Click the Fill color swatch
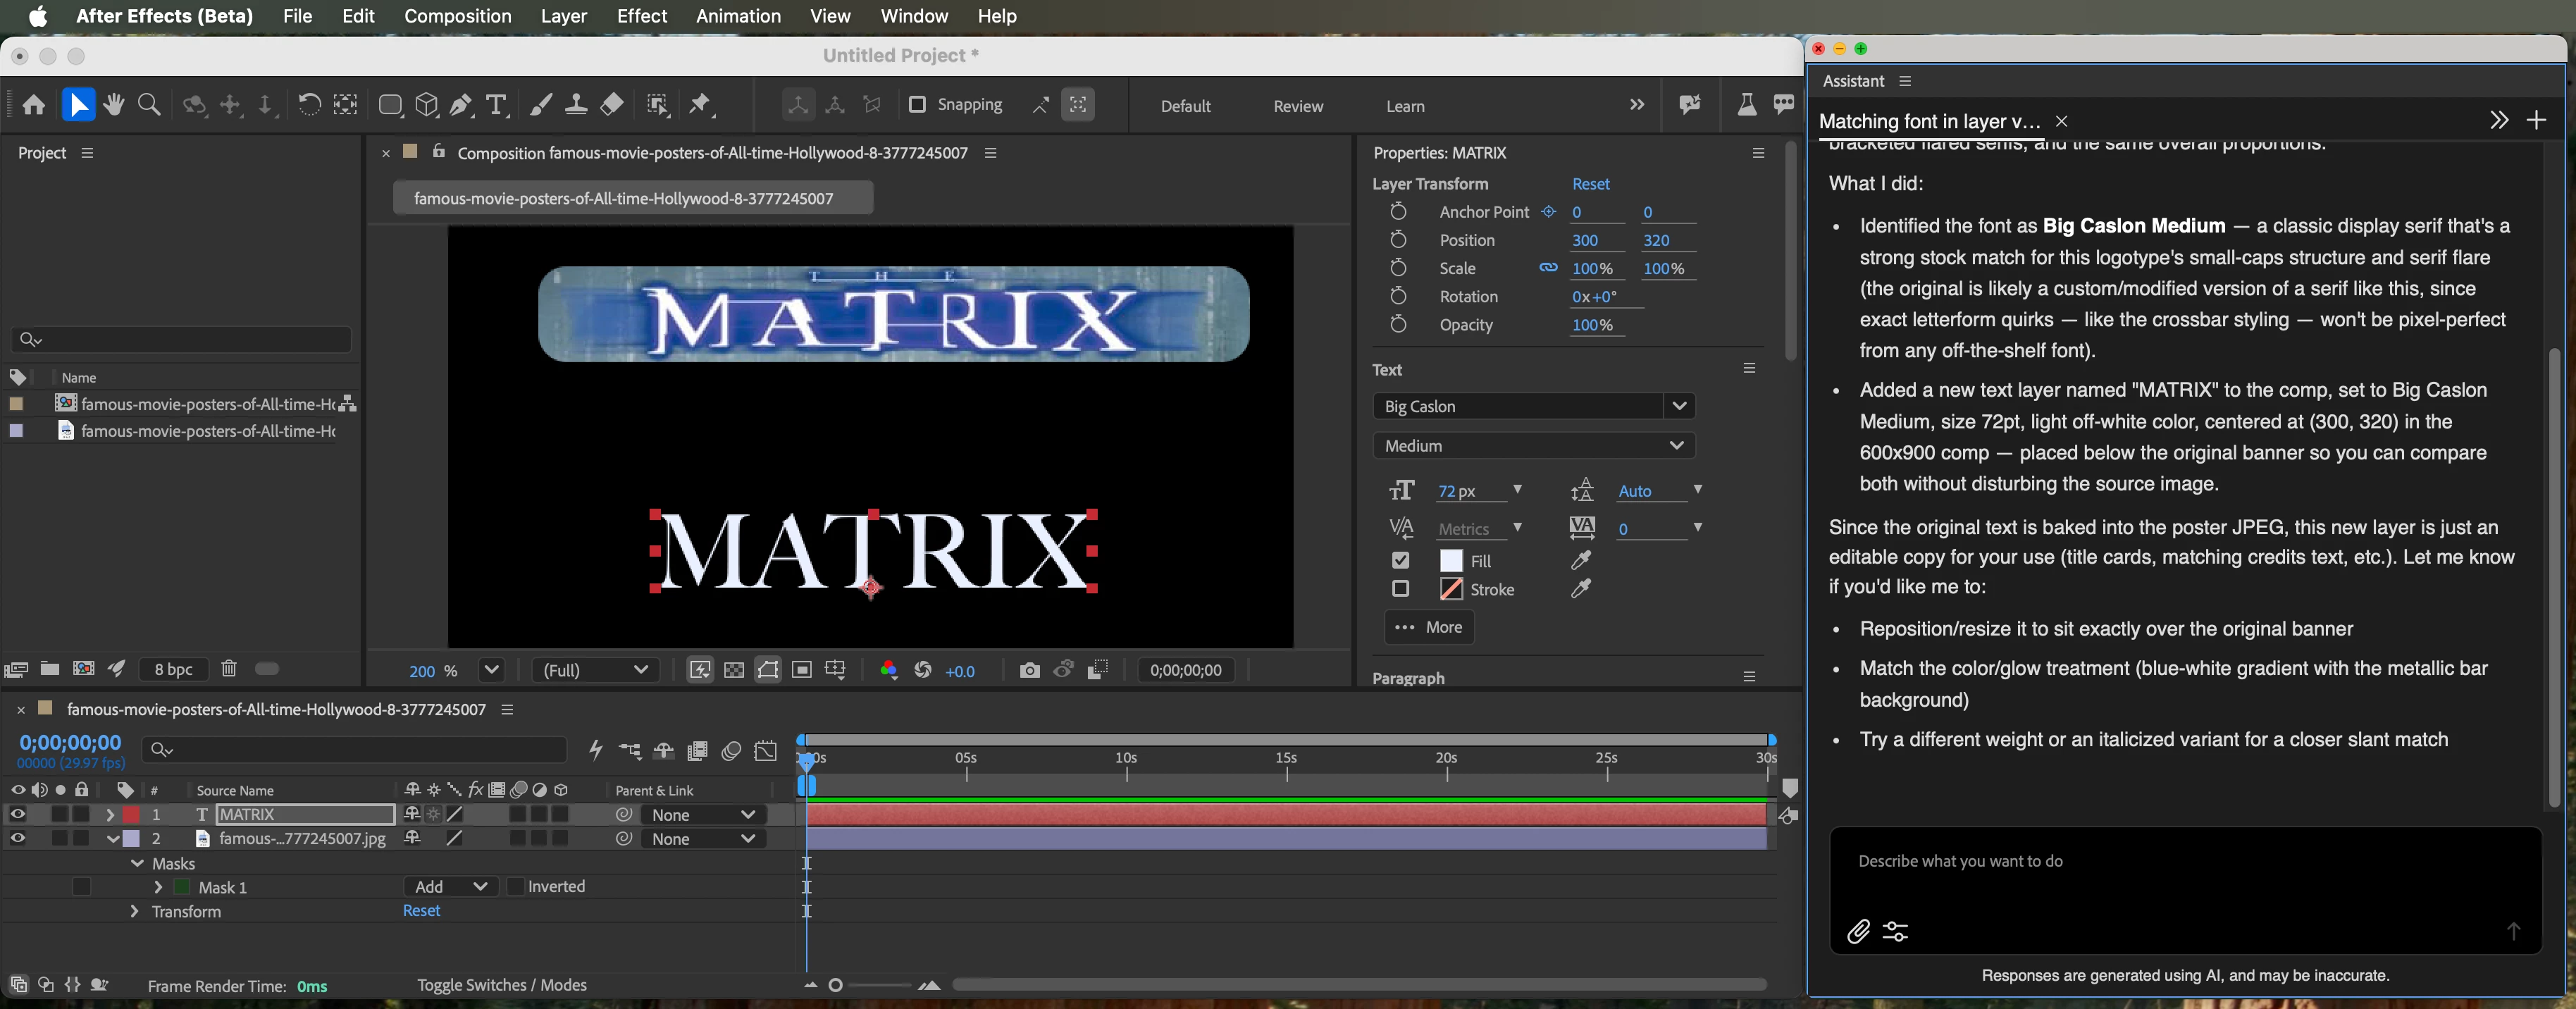The height and width of the screenshot is (1009, 2576). click(x=1451, y=561)
